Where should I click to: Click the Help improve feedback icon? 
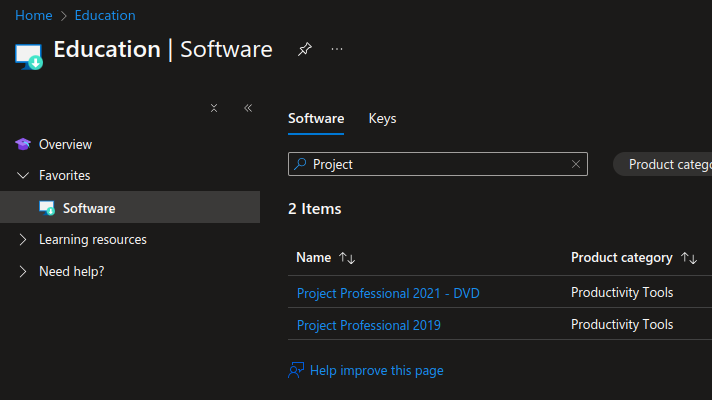pos(296,370)
